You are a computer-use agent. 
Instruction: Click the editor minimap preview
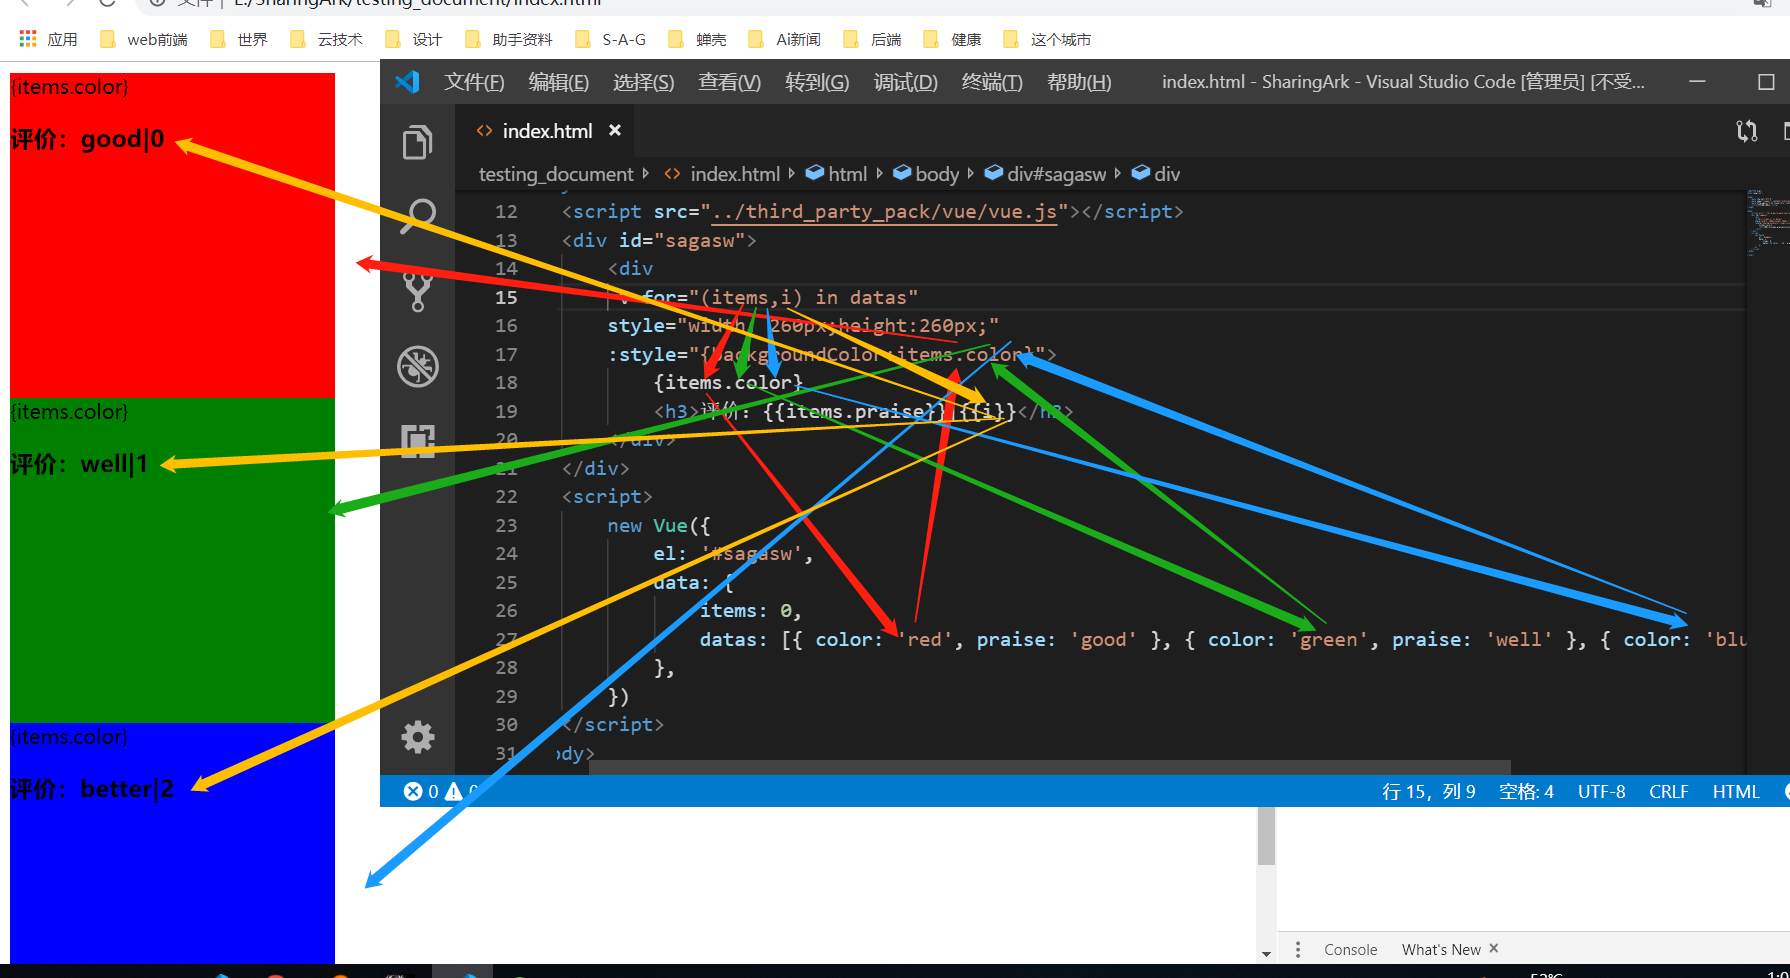(x=1768, y=225)
